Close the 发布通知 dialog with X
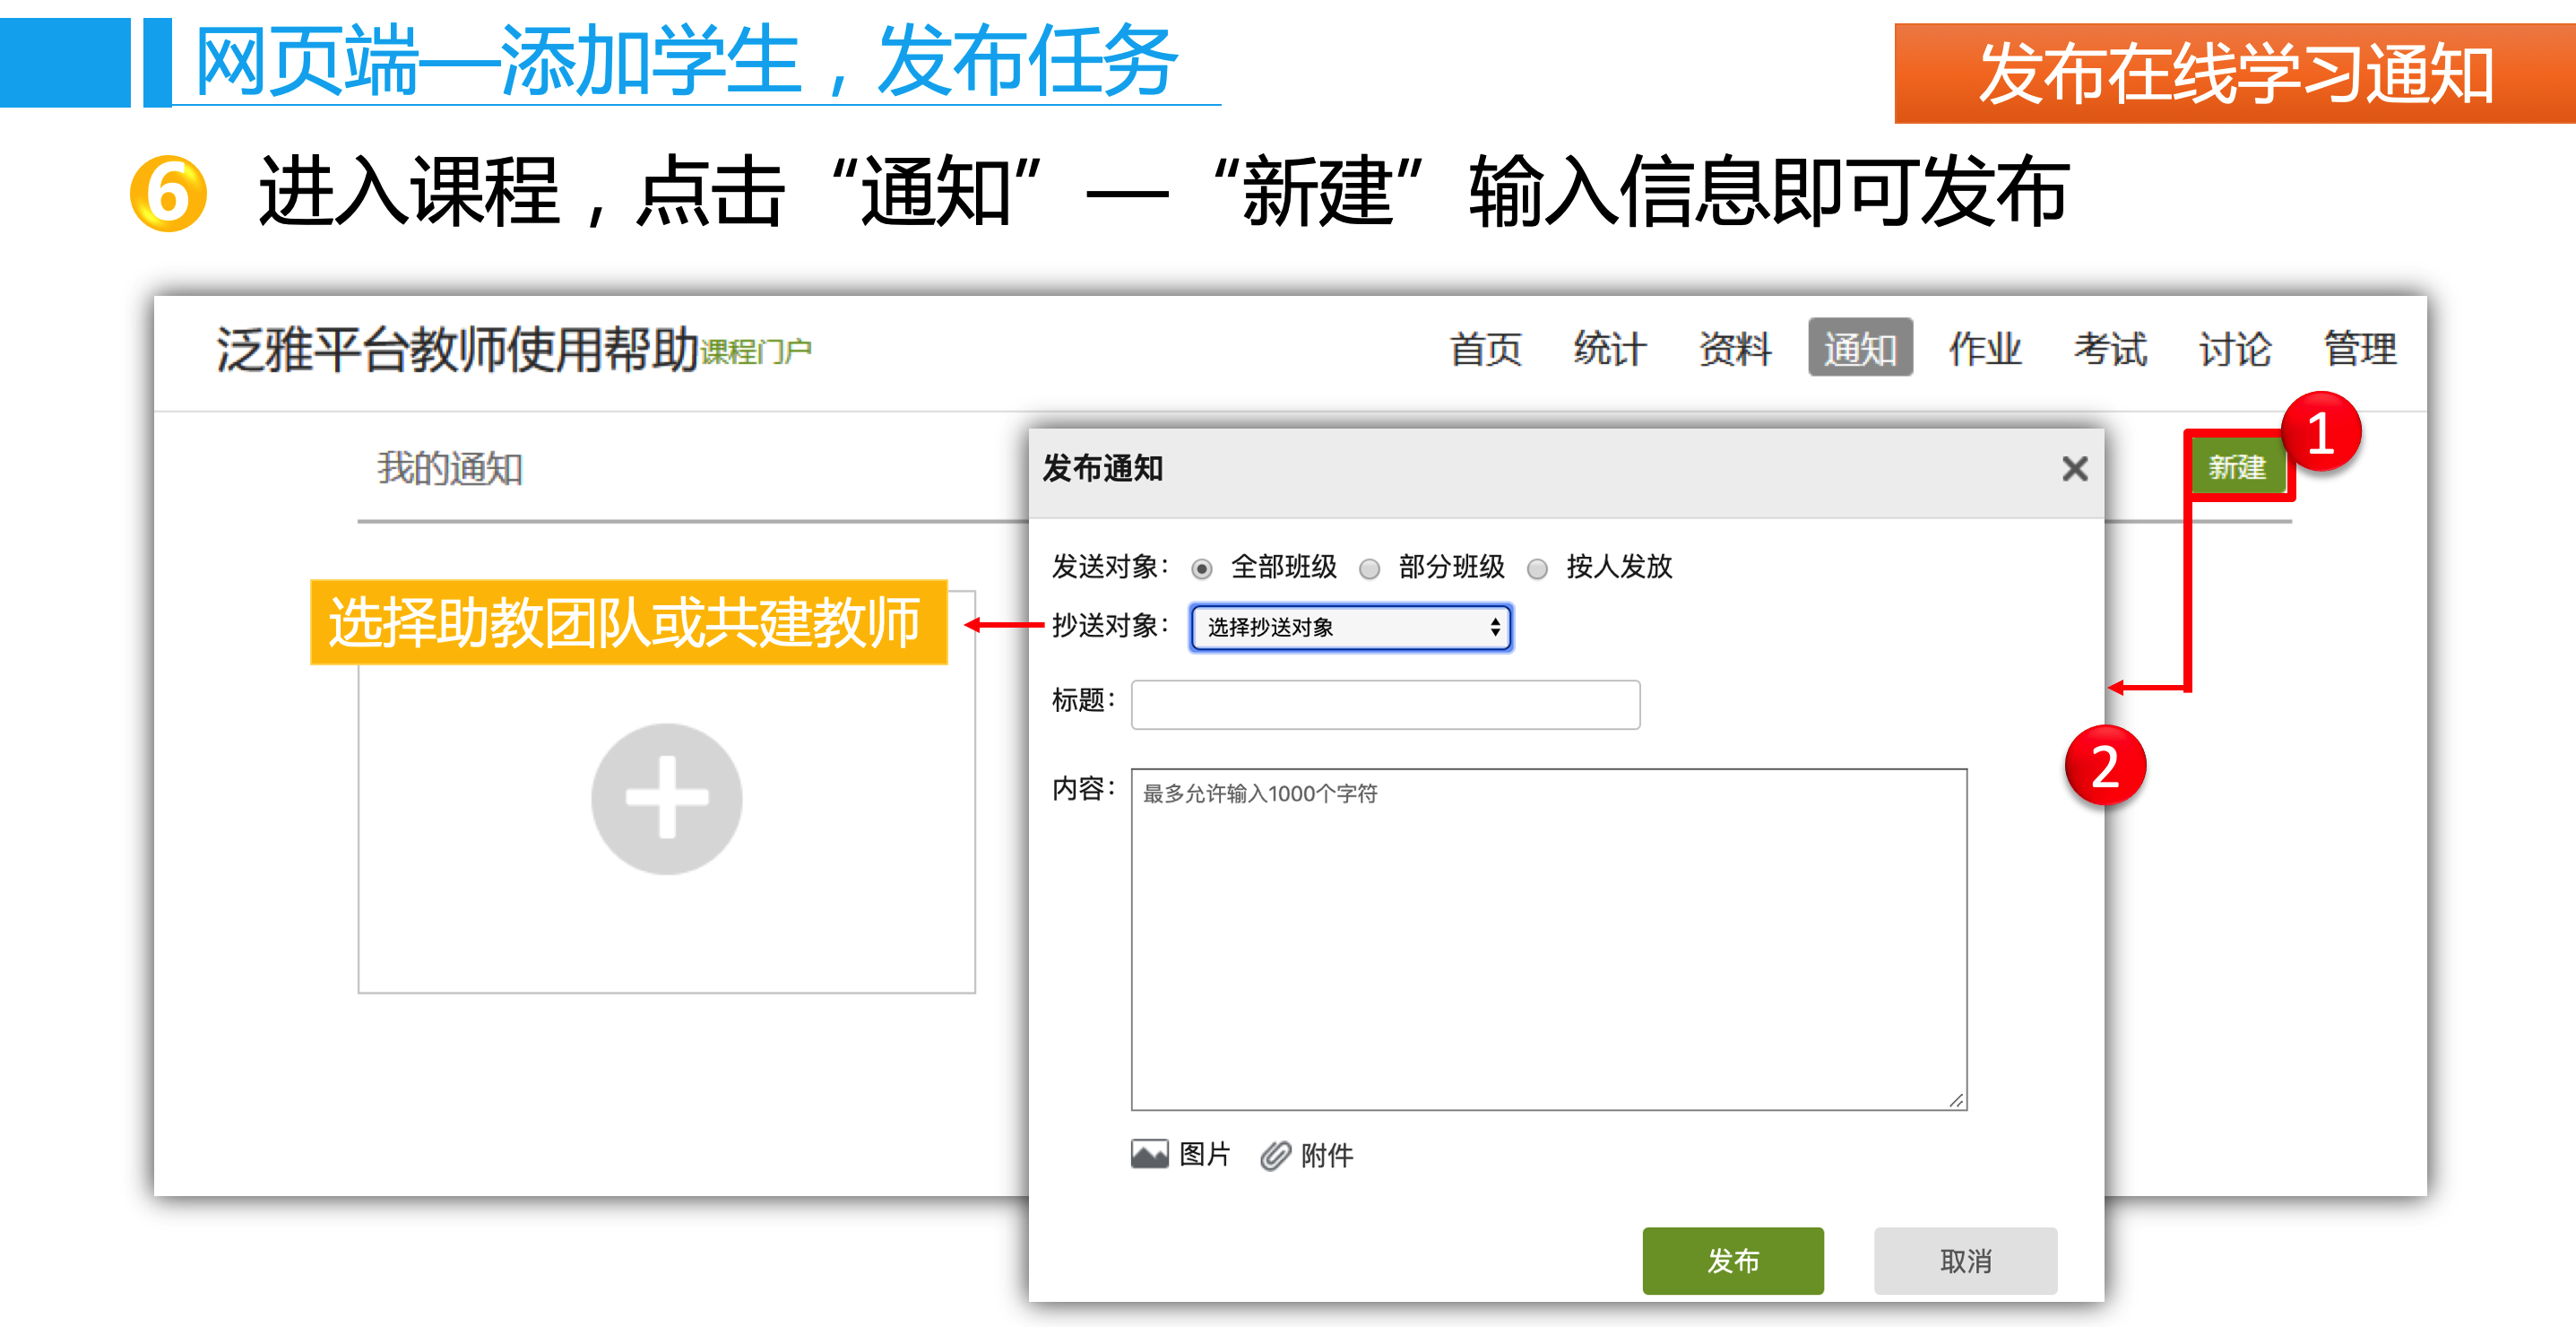Screen dimensions: 2576x1327 pyautogui.click(x=2074, y=468)
